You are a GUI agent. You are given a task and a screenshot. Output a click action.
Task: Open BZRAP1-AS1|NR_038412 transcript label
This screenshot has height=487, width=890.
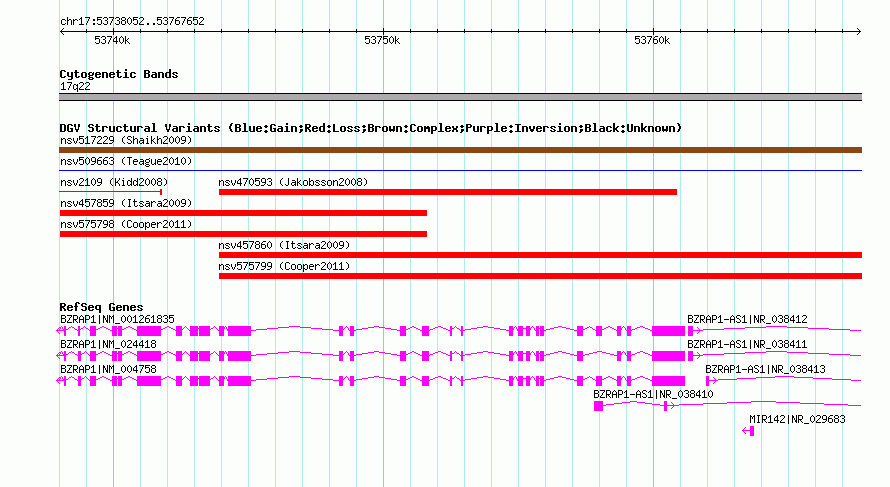pos(747,320)
